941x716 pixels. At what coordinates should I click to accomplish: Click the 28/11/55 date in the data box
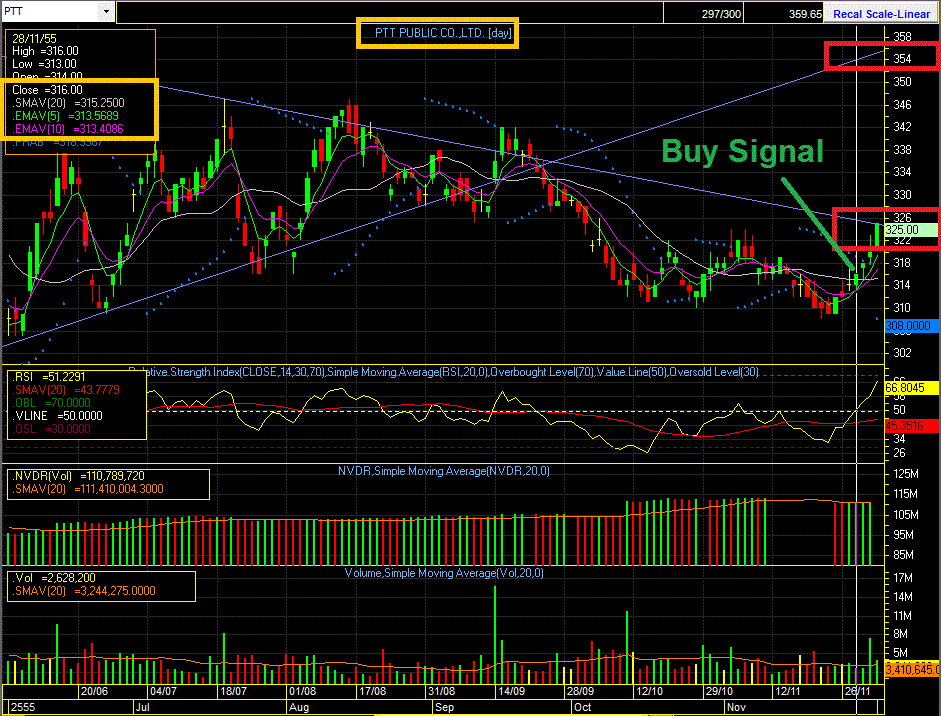click(x=34, y=39)
